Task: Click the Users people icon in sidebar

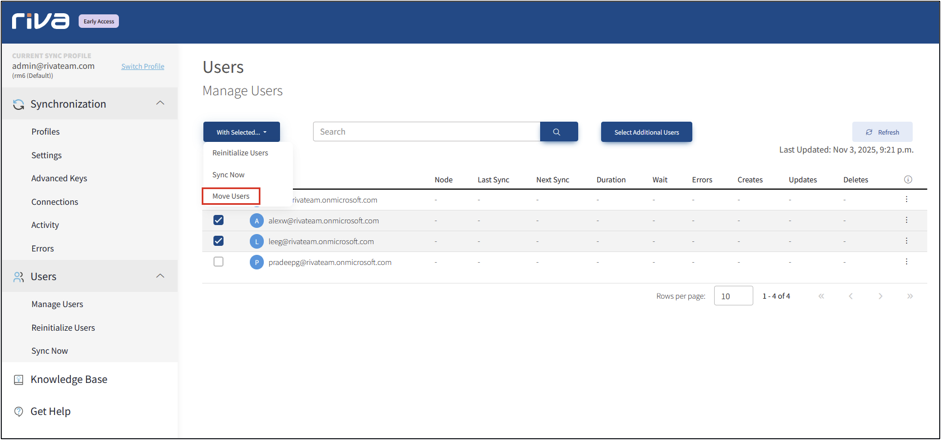Action: pos(19,277)
